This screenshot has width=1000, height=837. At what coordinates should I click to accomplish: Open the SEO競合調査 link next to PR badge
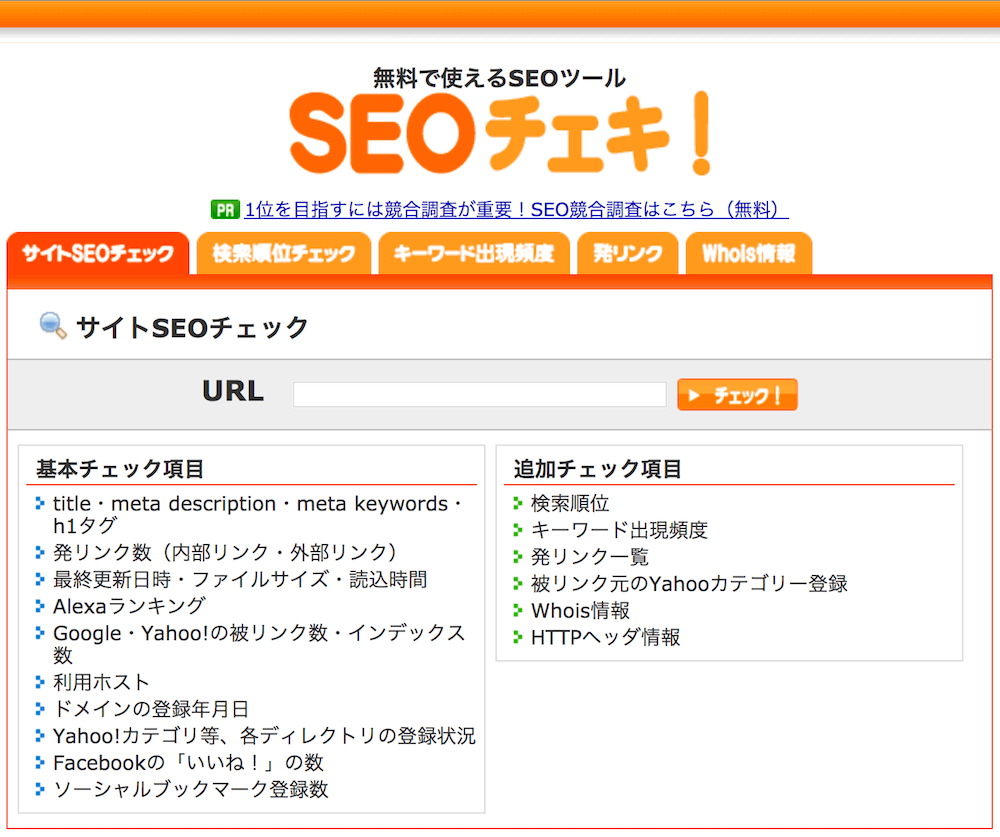tap(514, 210)
